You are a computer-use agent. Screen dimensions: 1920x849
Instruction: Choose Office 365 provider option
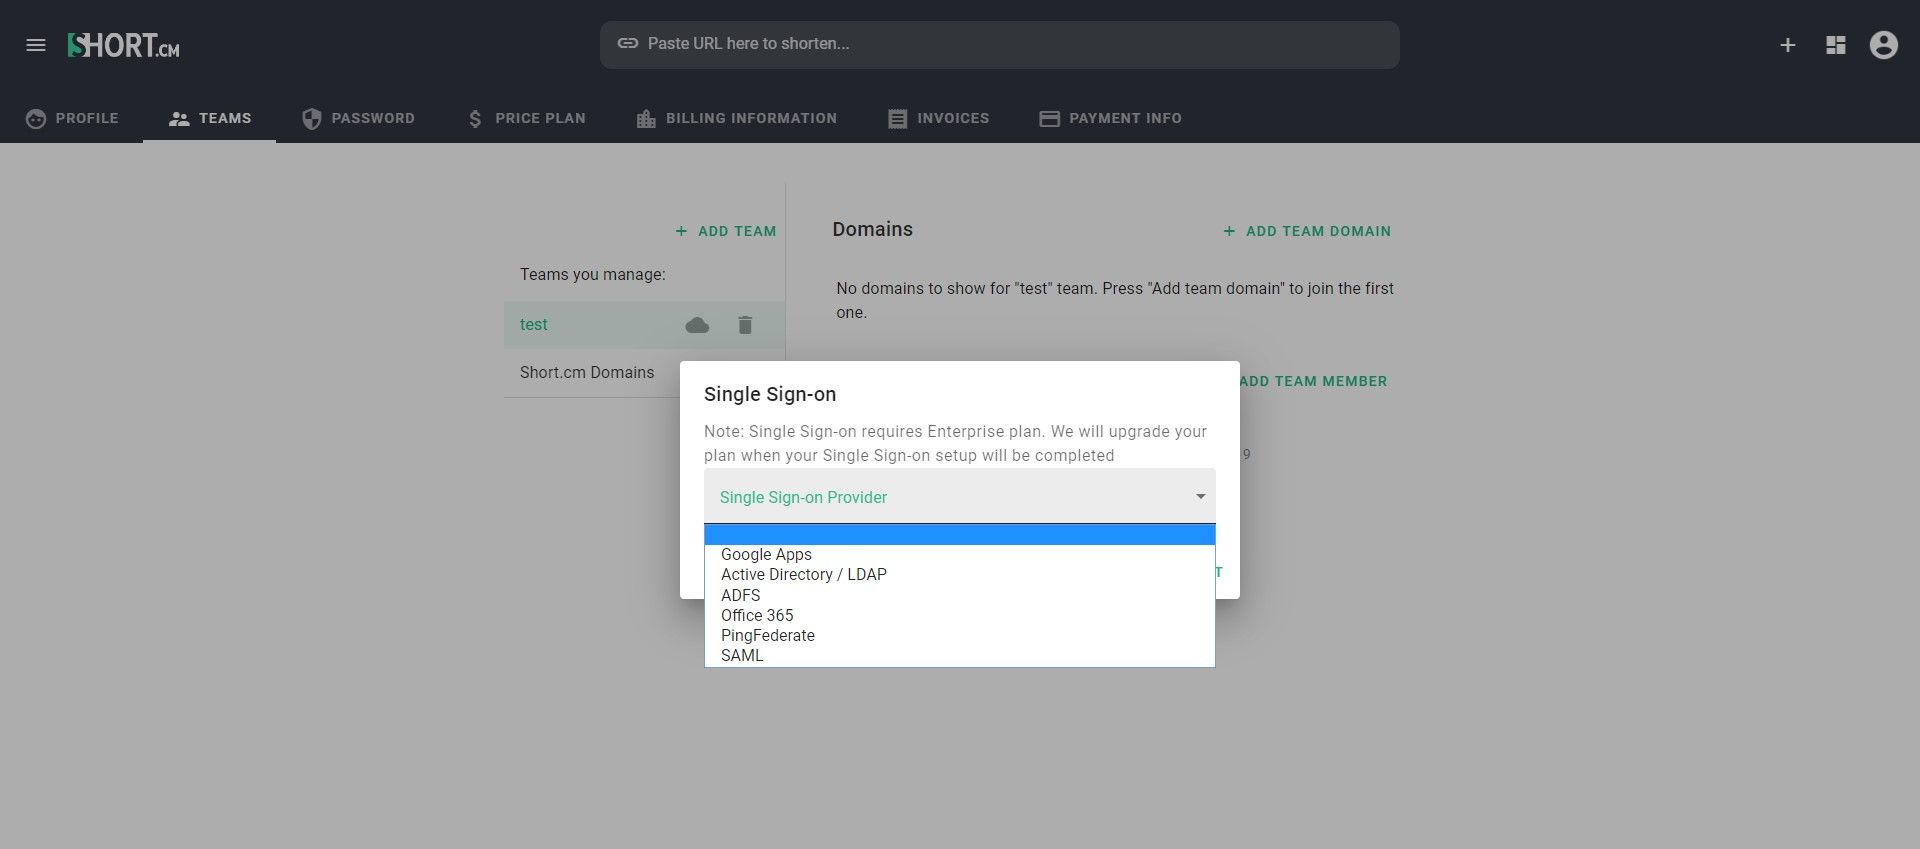pyautogui.click(x=960, y=615)
